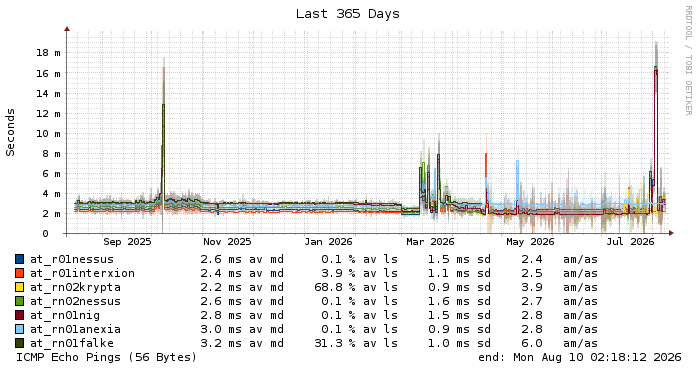Select the yellow at_rn02krypta legend swatch

tap(20, 287)
